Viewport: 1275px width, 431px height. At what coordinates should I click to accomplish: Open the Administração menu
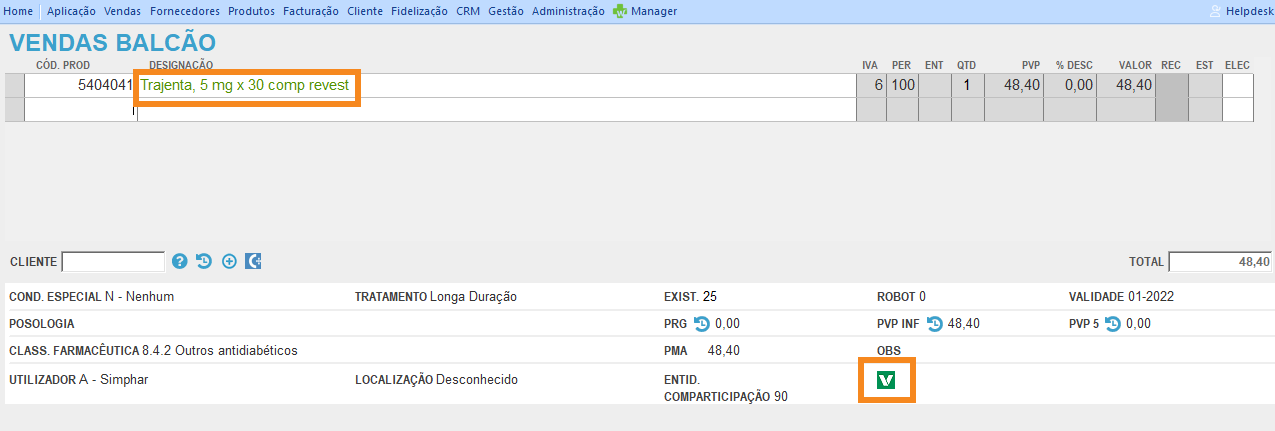pyautogui.click(x=568, y=11)
